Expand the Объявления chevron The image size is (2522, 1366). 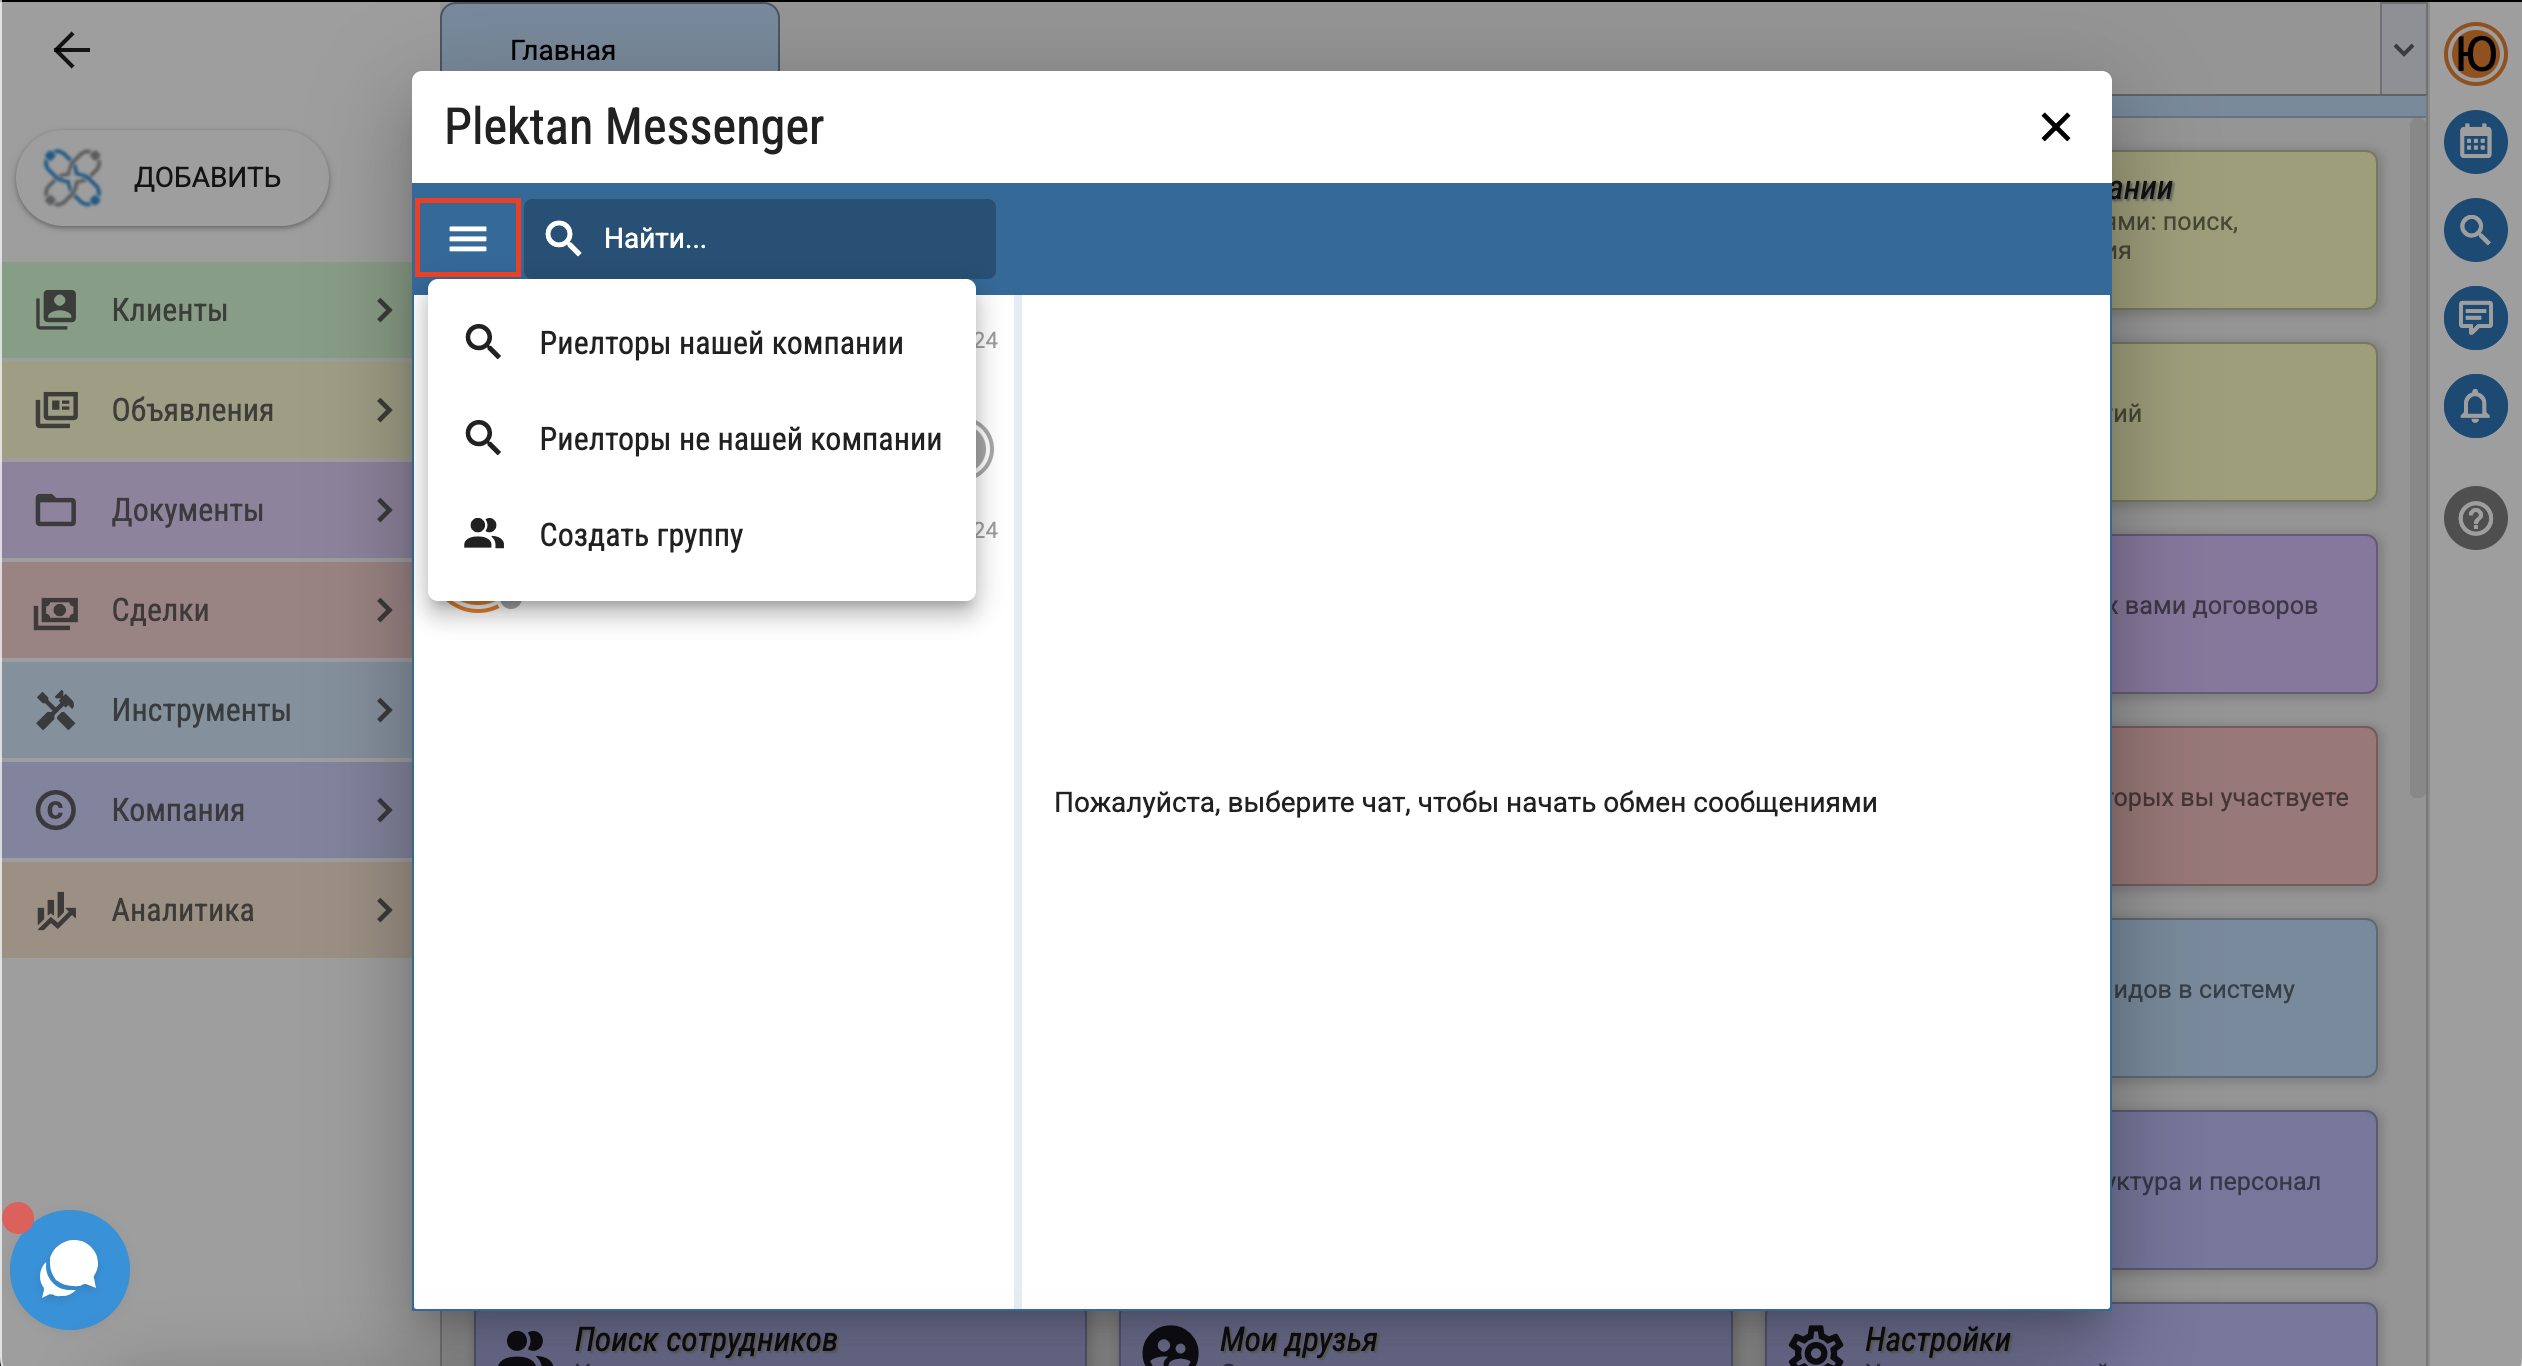[384, 410]
